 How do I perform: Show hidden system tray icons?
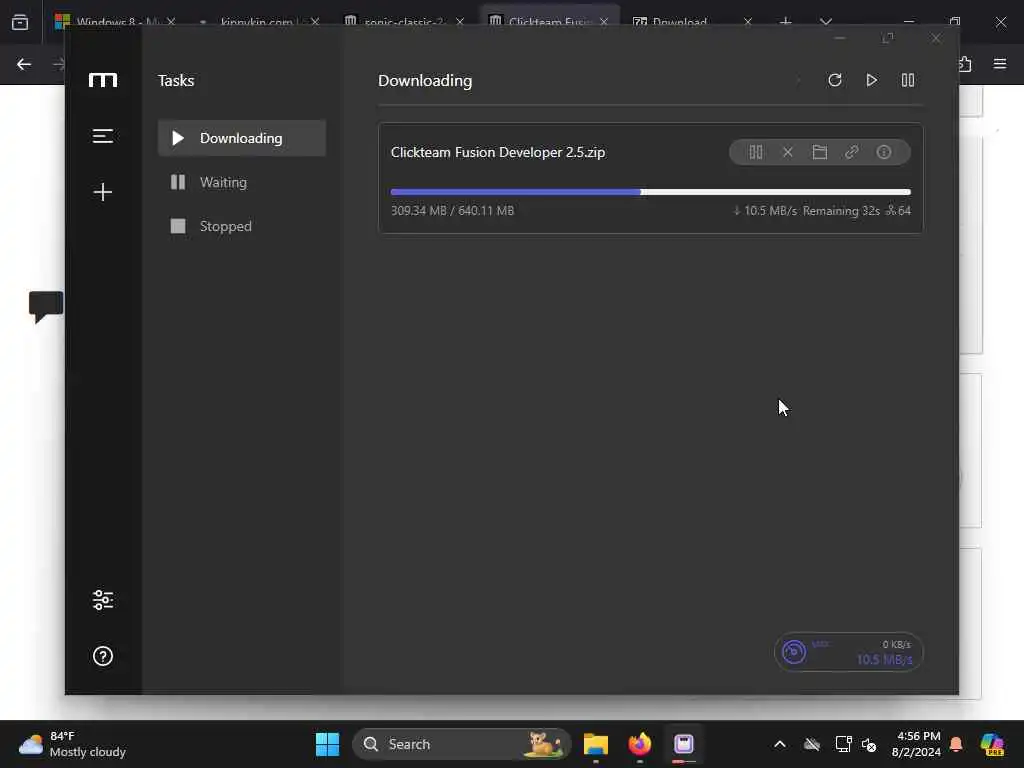point(780,744)
